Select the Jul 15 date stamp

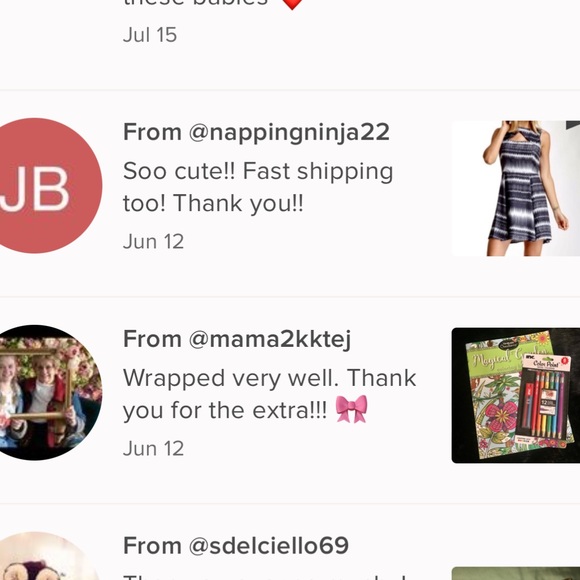(150, 35)
